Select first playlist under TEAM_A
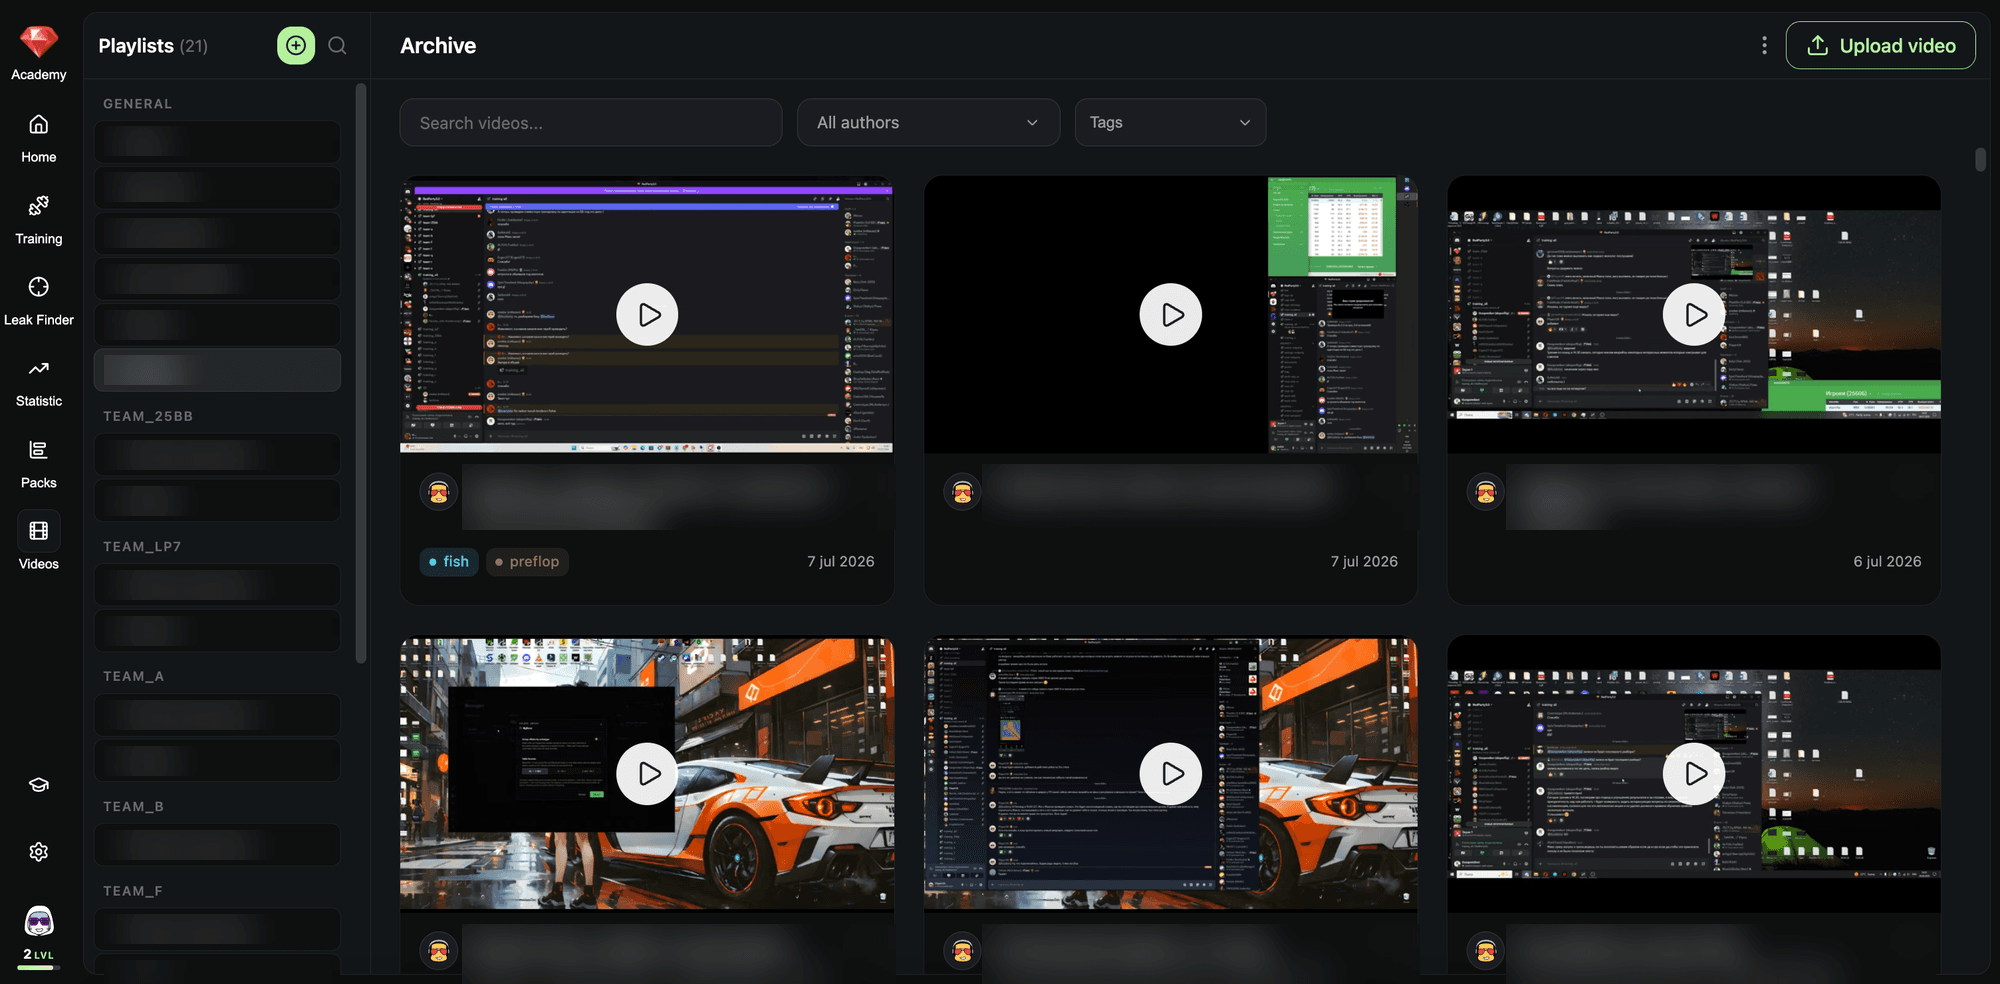2000x984 pixels. (x=217, y=715)
